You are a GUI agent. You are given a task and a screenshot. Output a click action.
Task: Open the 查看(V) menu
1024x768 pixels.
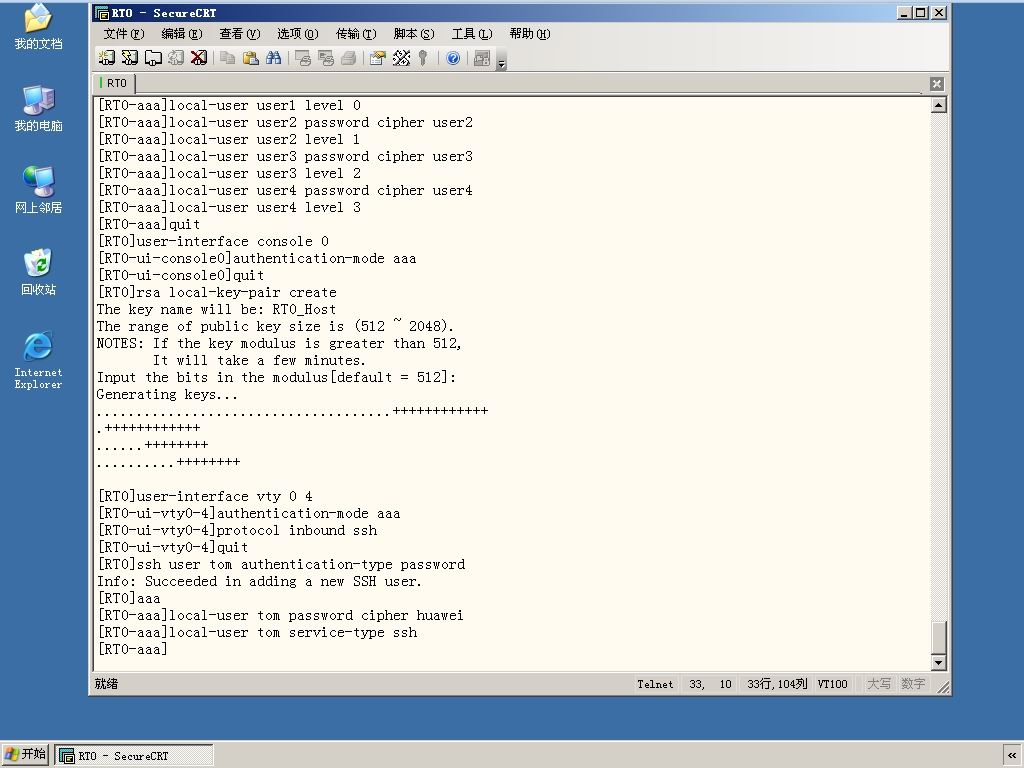pyautogui.click(x=240, y=34)
